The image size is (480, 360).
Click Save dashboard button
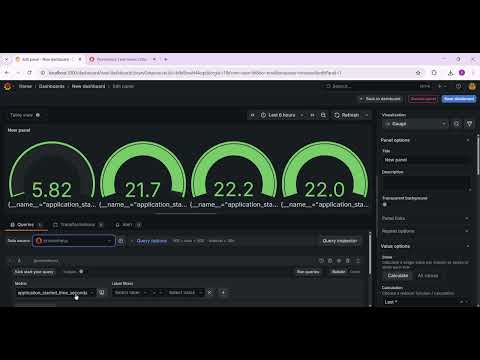tap(459, 99)
